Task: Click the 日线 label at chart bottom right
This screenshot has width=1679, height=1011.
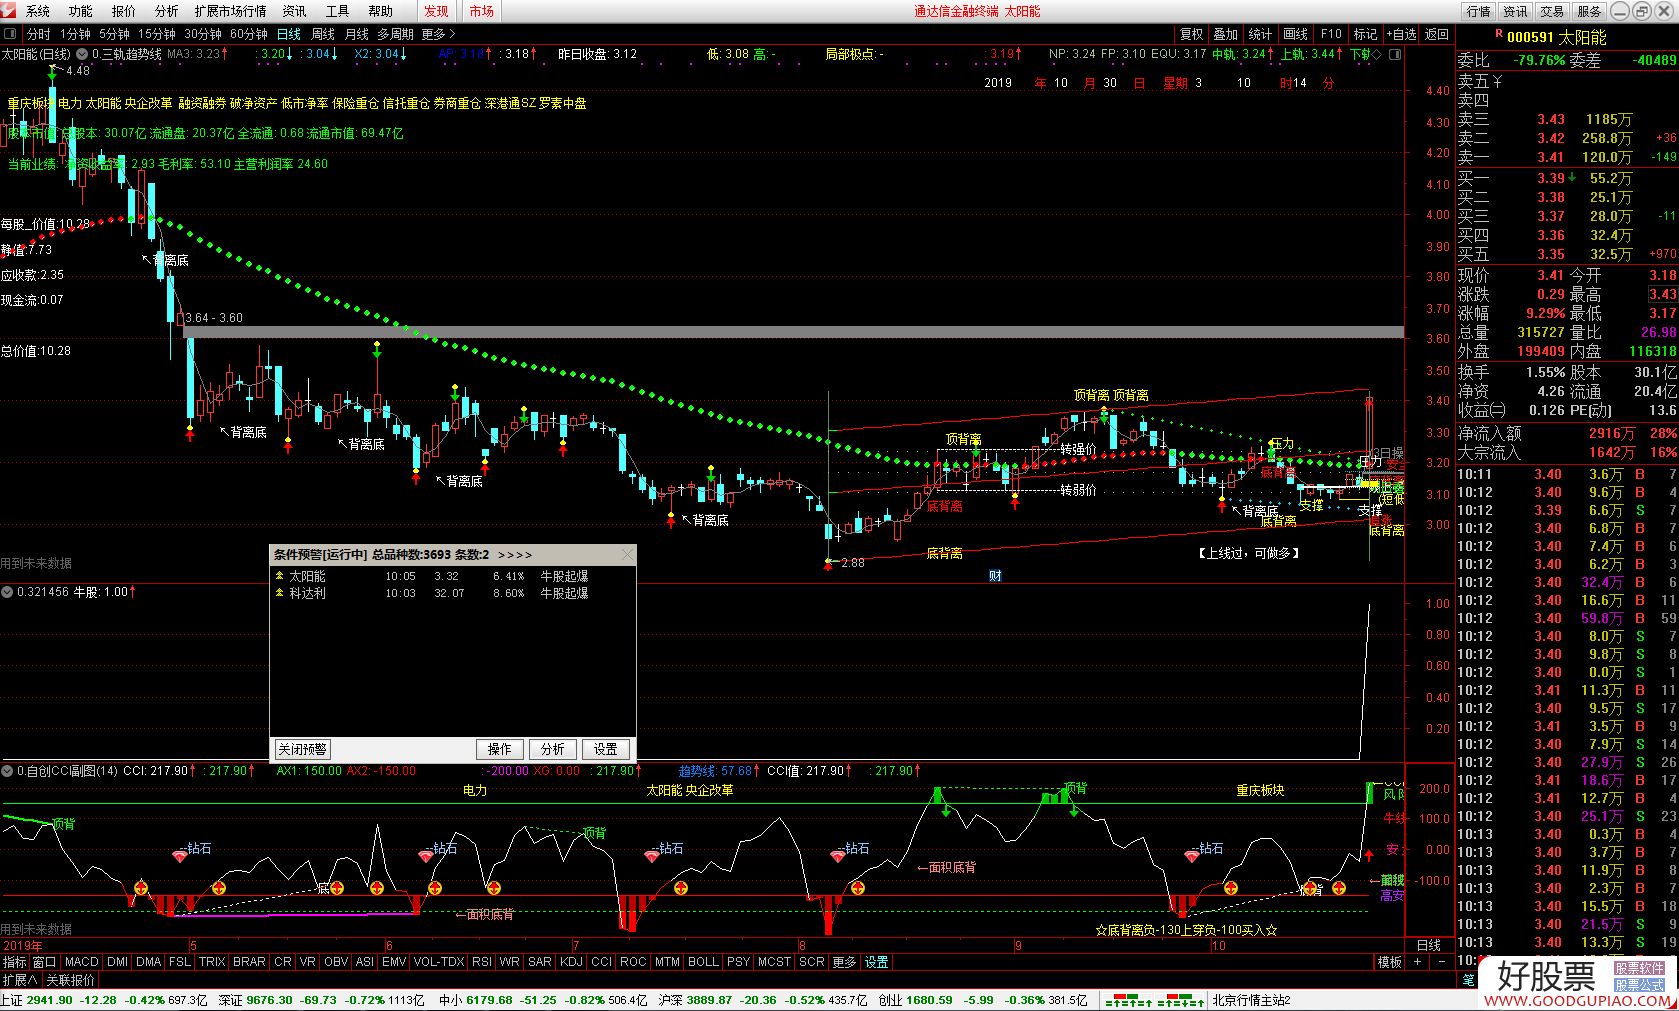Action: [1429, 945]
